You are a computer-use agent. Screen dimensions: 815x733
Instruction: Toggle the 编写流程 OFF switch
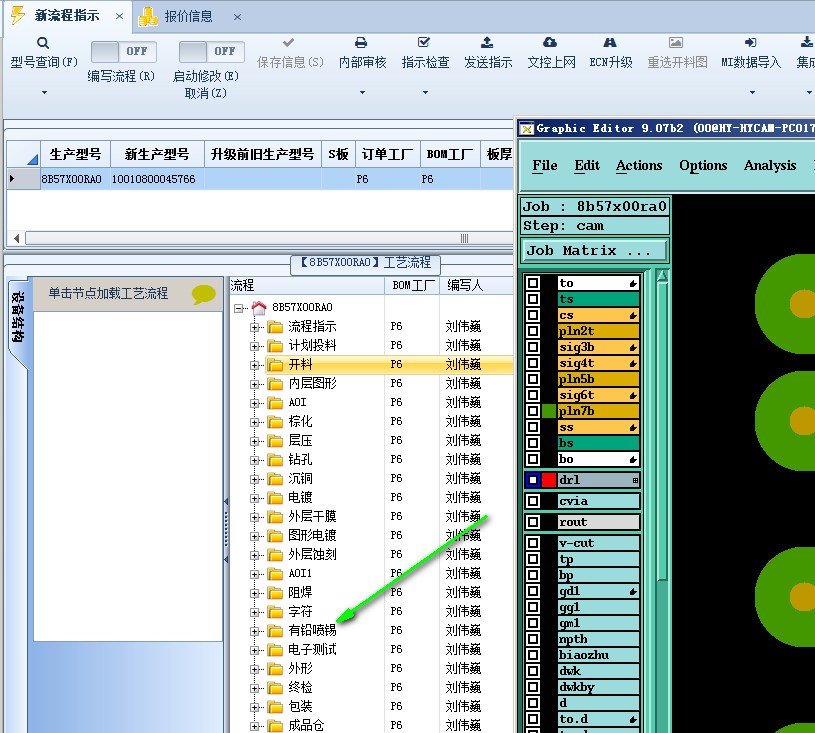[x=124, y=51]
